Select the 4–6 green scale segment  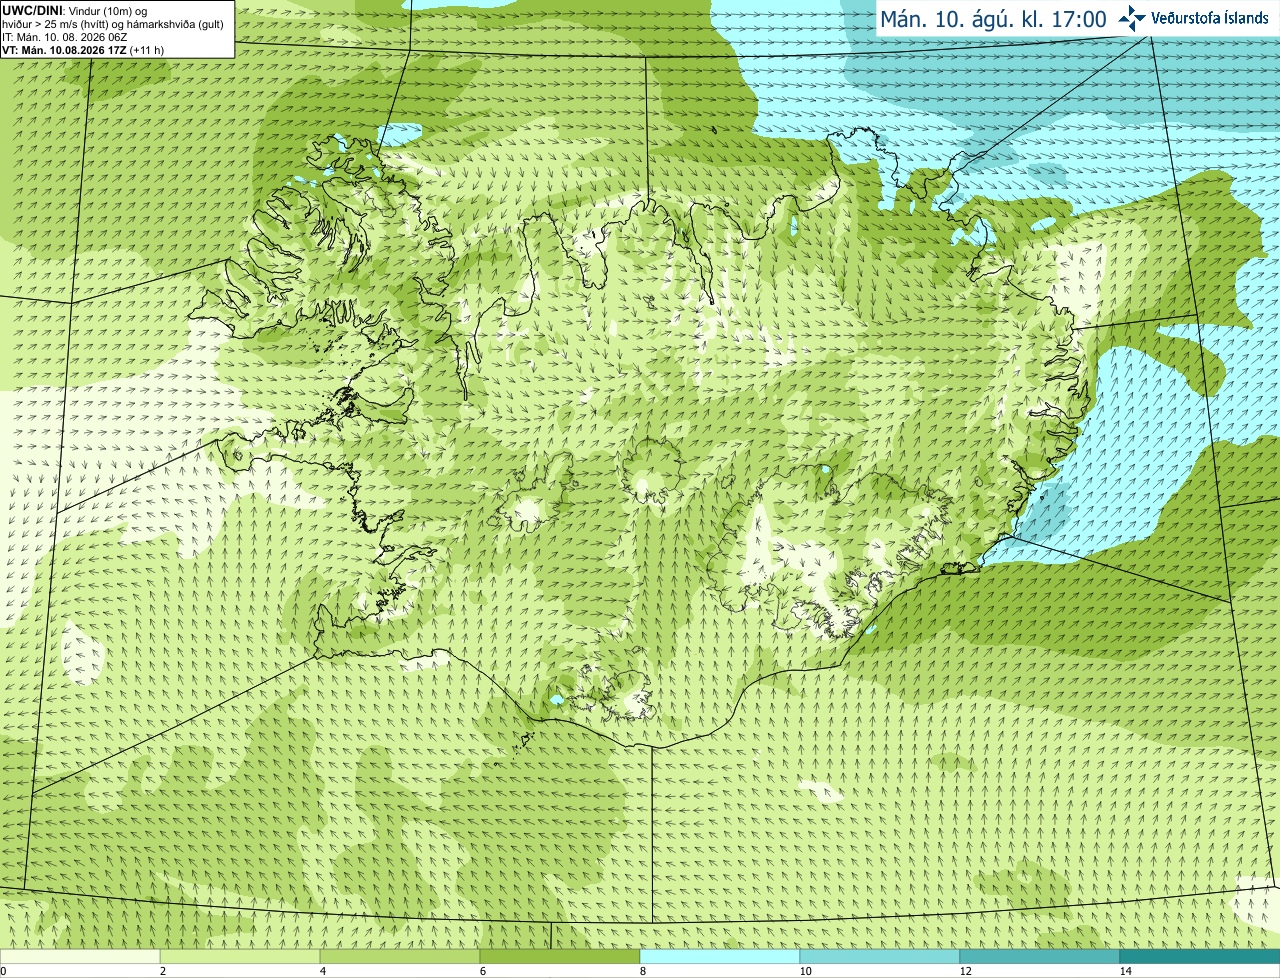coord(400,956)
